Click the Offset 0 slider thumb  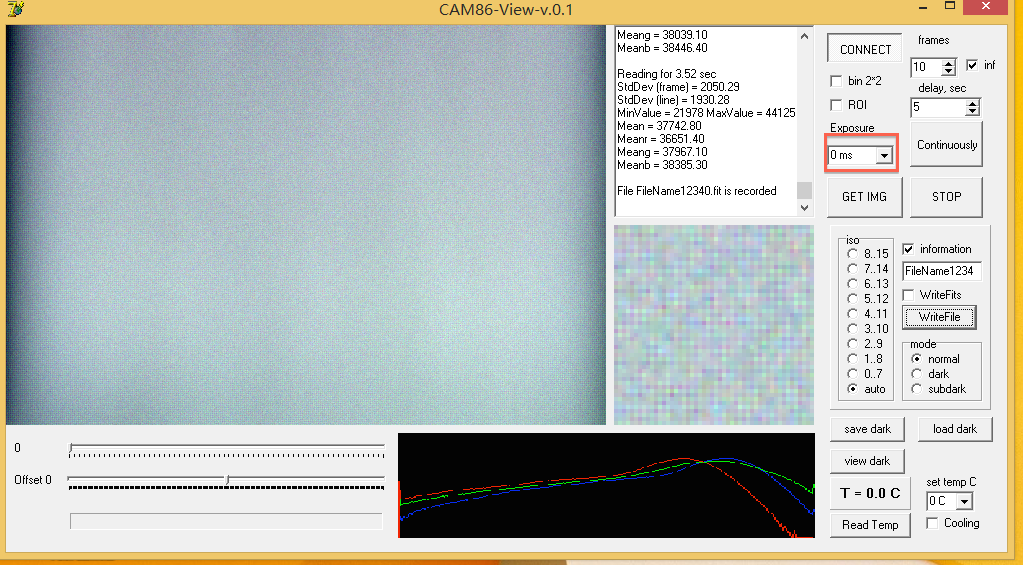(x=227, y=480)
